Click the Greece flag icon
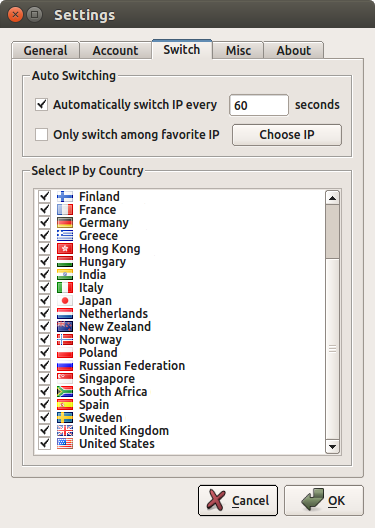 coord(65,236)
